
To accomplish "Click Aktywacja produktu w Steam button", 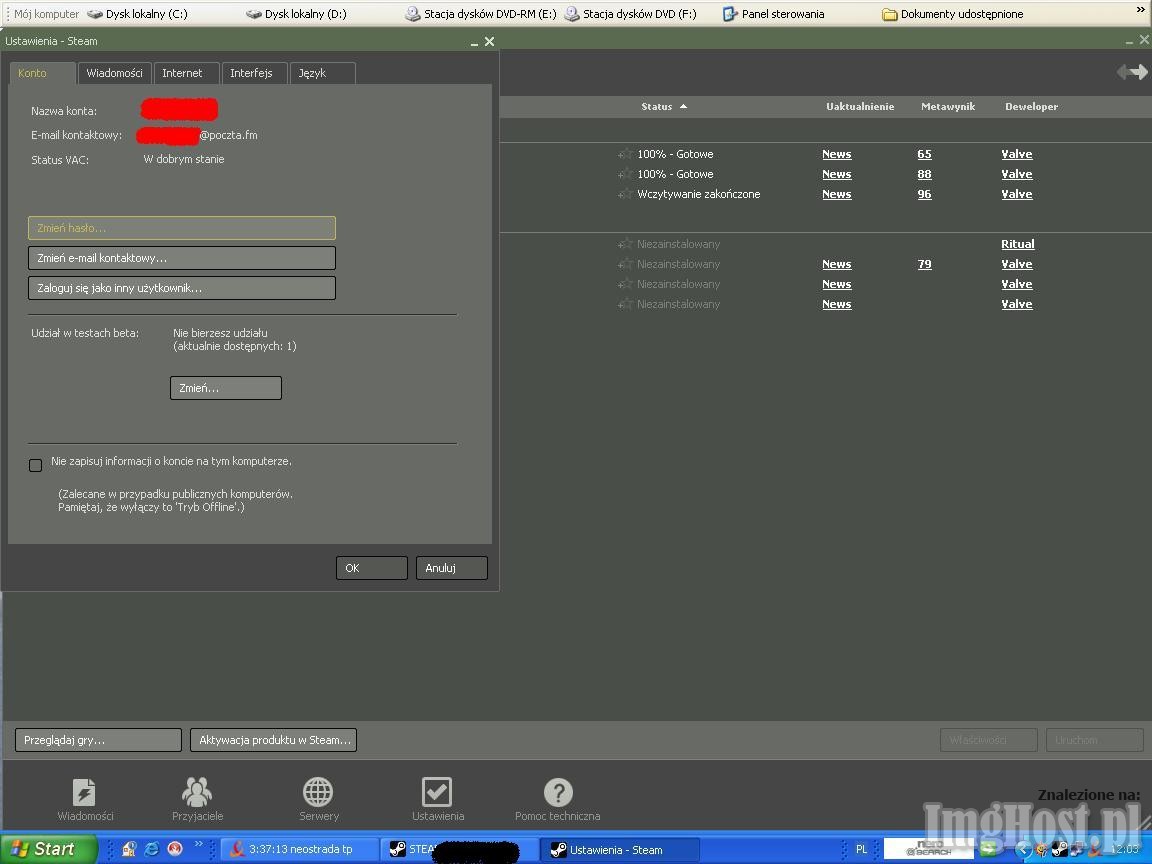I will (x=273, y=740).
